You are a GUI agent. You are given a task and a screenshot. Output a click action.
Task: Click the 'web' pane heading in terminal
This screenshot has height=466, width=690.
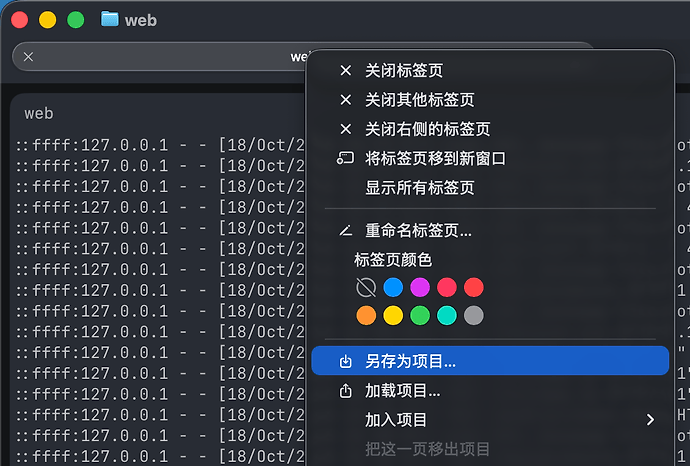click(x=39, y=114)
